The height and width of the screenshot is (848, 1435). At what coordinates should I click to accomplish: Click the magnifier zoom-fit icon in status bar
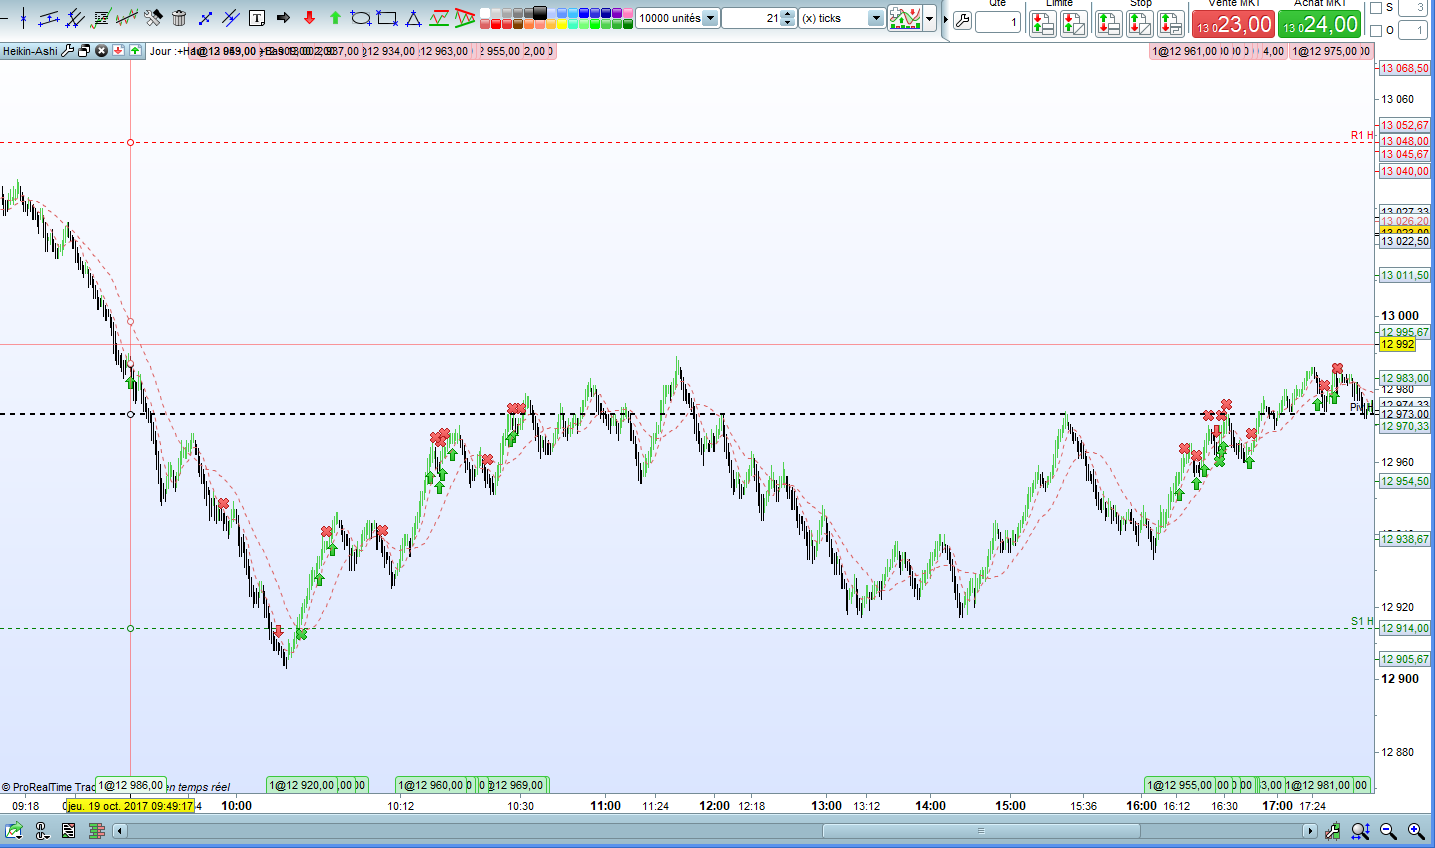coord(1360,831)
